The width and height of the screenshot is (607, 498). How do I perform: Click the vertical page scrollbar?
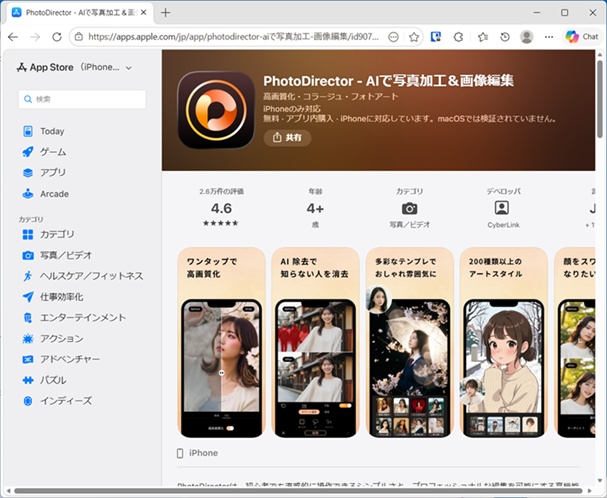600,99
